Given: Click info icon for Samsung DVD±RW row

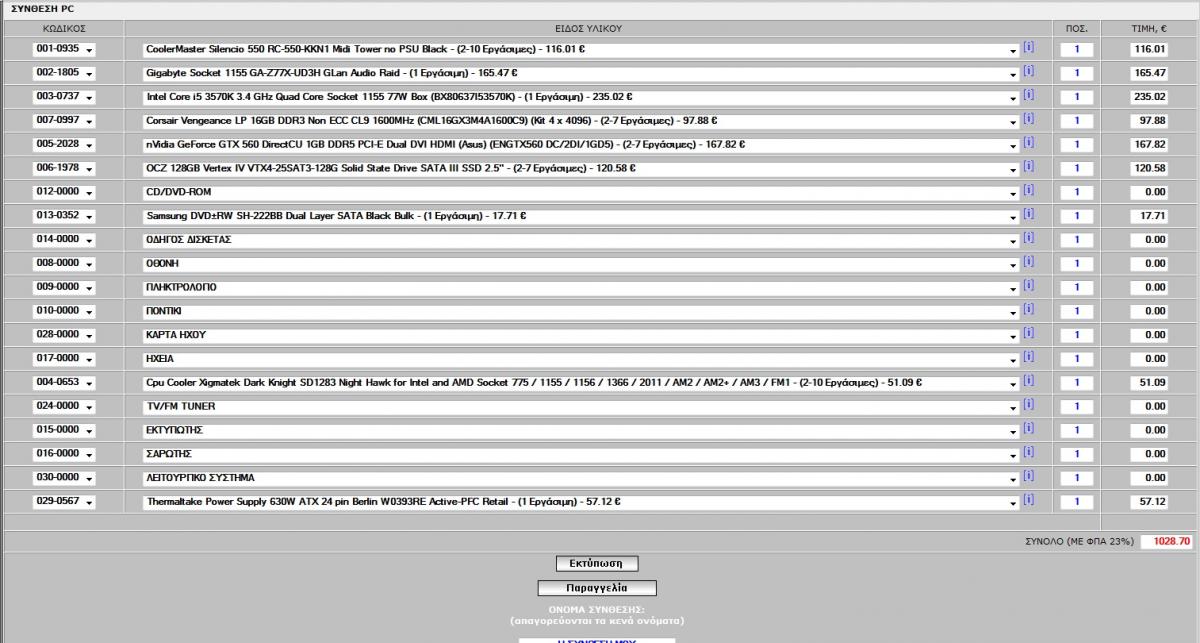Looking at the screenshot, I should tap(1028, 214).
